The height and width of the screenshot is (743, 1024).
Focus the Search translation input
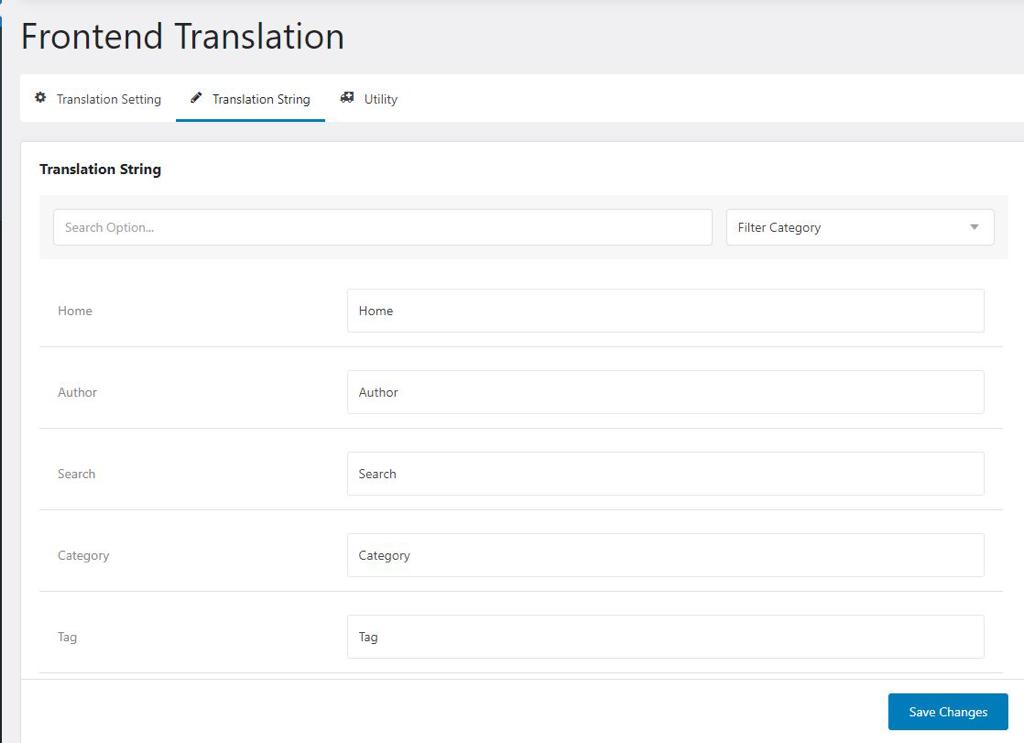(x=664, y=473)
